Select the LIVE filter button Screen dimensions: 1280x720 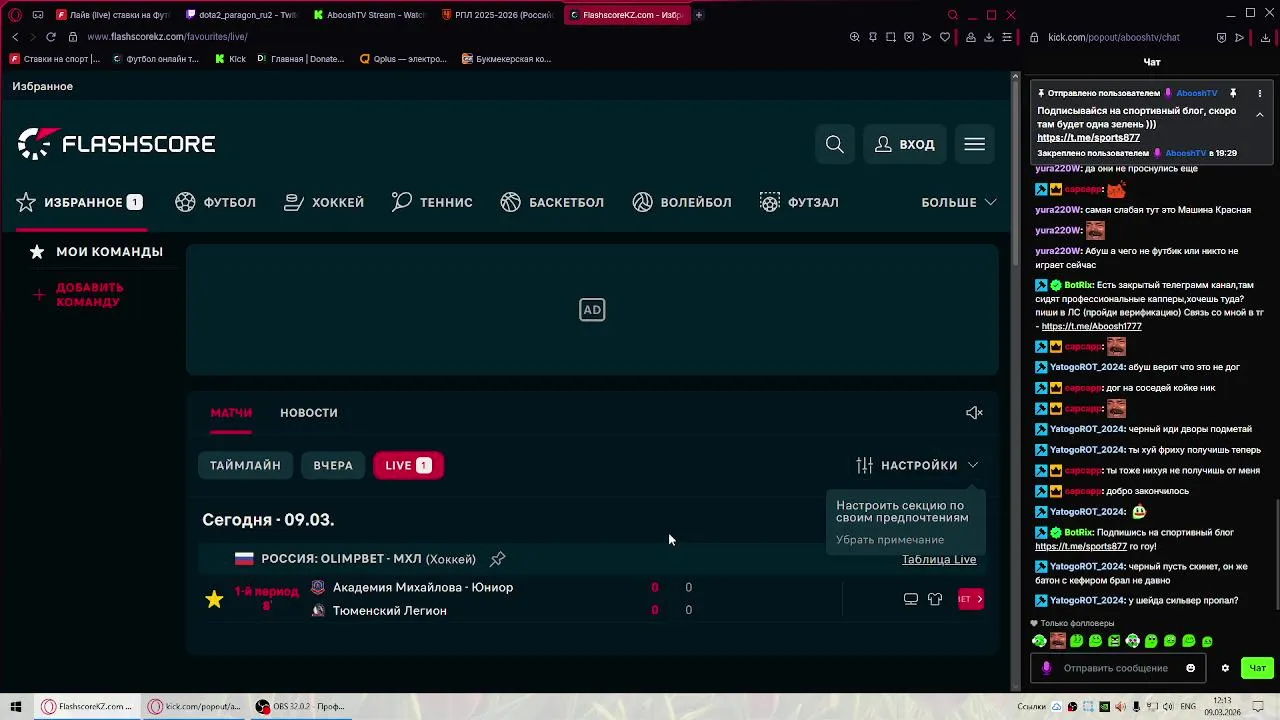(x=408, y=465)
